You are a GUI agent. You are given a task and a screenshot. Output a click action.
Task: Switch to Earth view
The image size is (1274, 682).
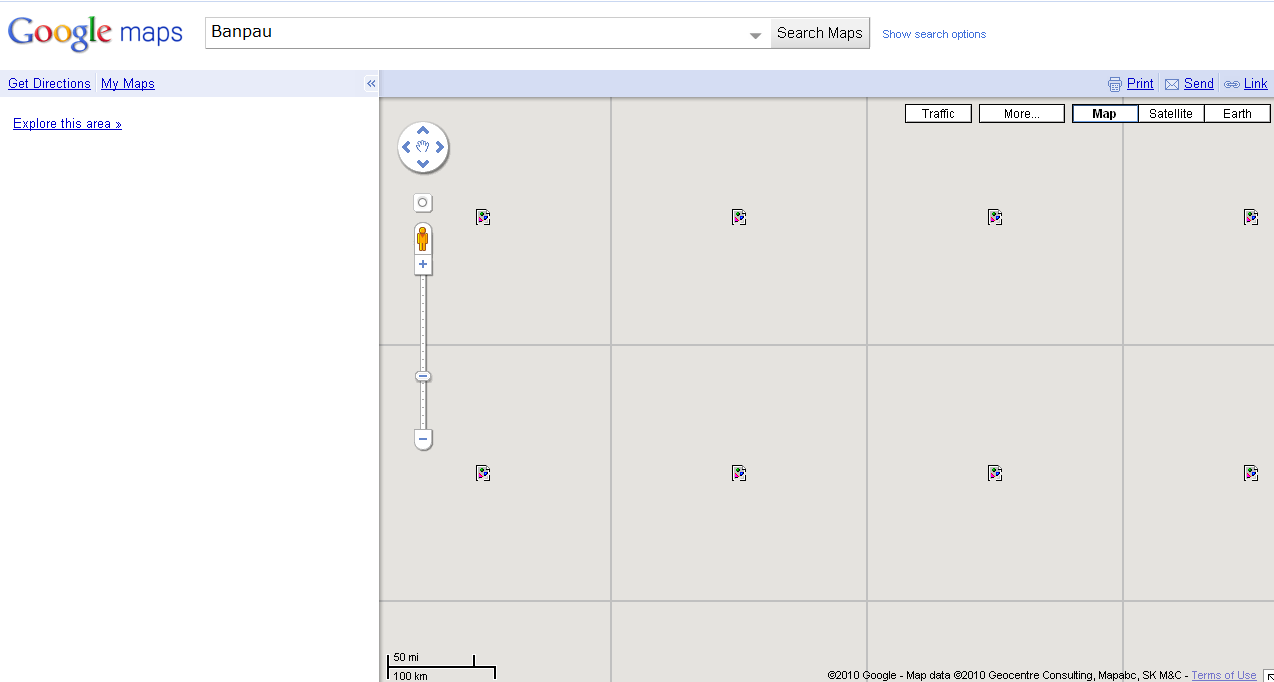(x=1237, y=114)
